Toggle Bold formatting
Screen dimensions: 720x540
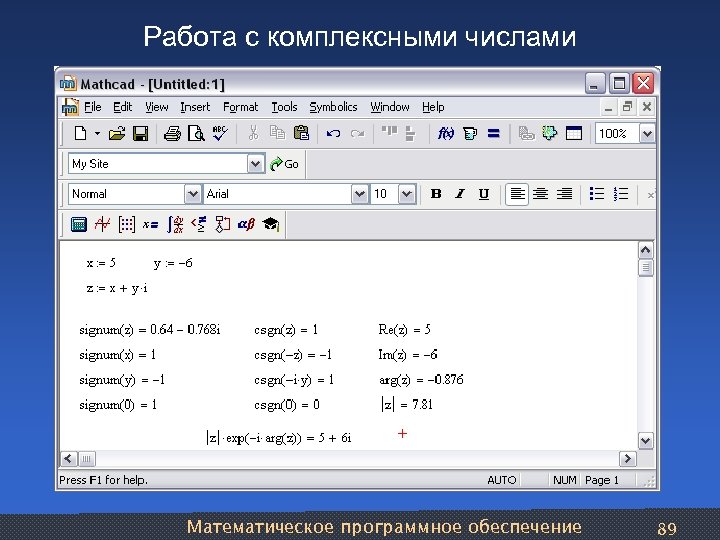[x=436, y=194]
